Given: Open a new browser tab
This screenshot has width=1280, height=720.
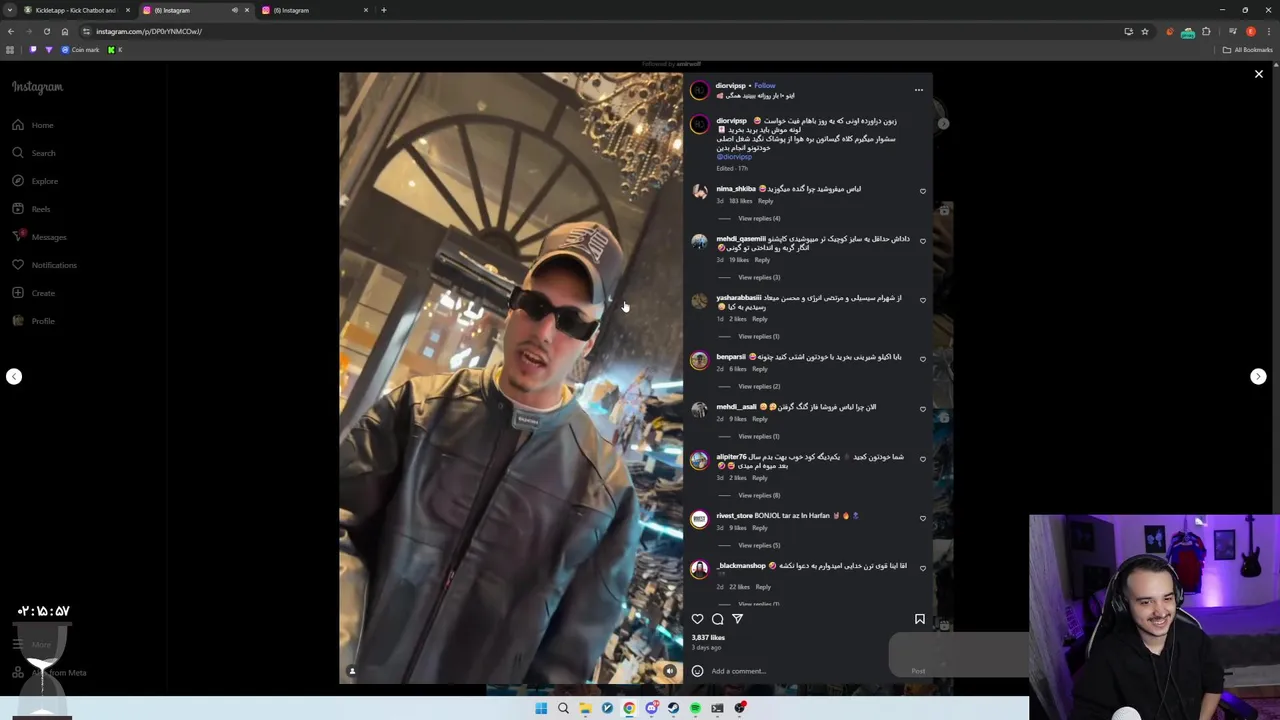Looking at the screenshot, I should pos(384,10).
